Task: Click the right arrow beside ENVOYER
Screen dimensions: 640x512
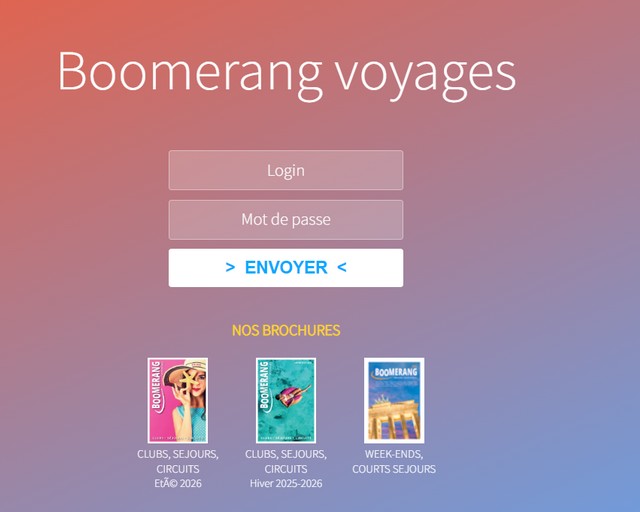Action: (x=342, y=268)
